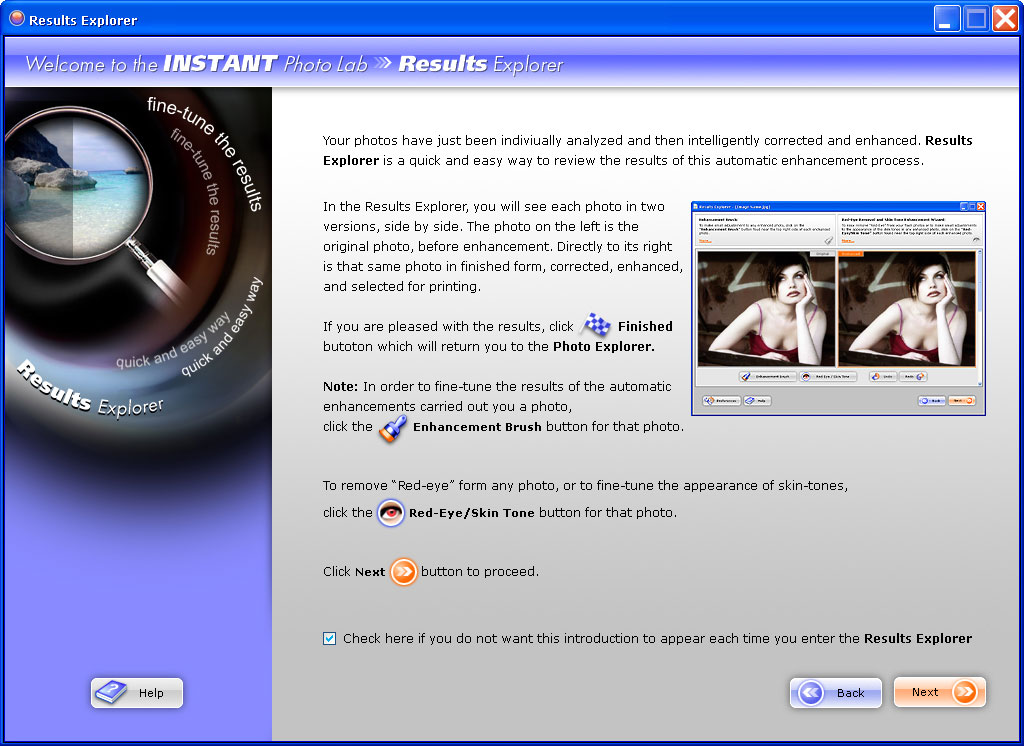The width and height of the screenshot is (1024, 746).
Task: Proceed with the bottom-right Next button
Action: click(x=939, y=692)
